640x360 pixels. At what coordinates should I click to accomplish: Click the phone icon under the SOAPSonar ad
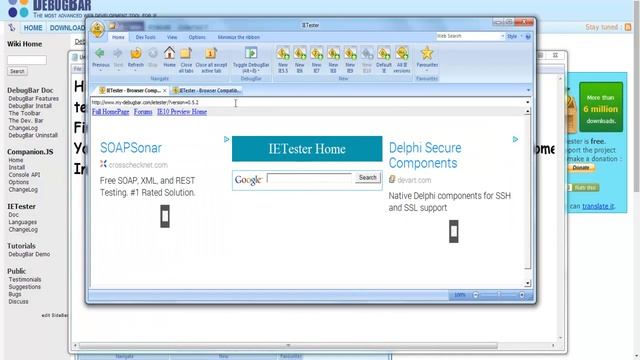point(165,216)
